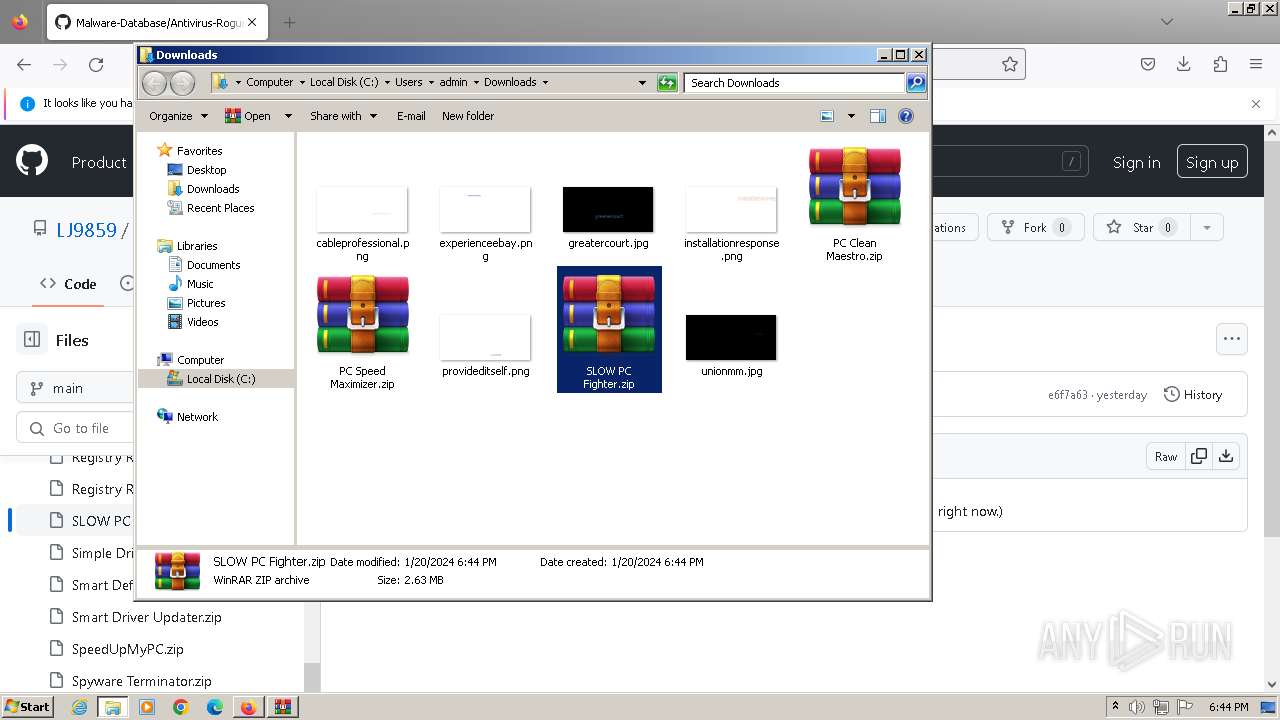Open Spyware Terminator.zip in file tree
Image resolution: width=1280 pixels, height=720 pixels.
point(141,681)
